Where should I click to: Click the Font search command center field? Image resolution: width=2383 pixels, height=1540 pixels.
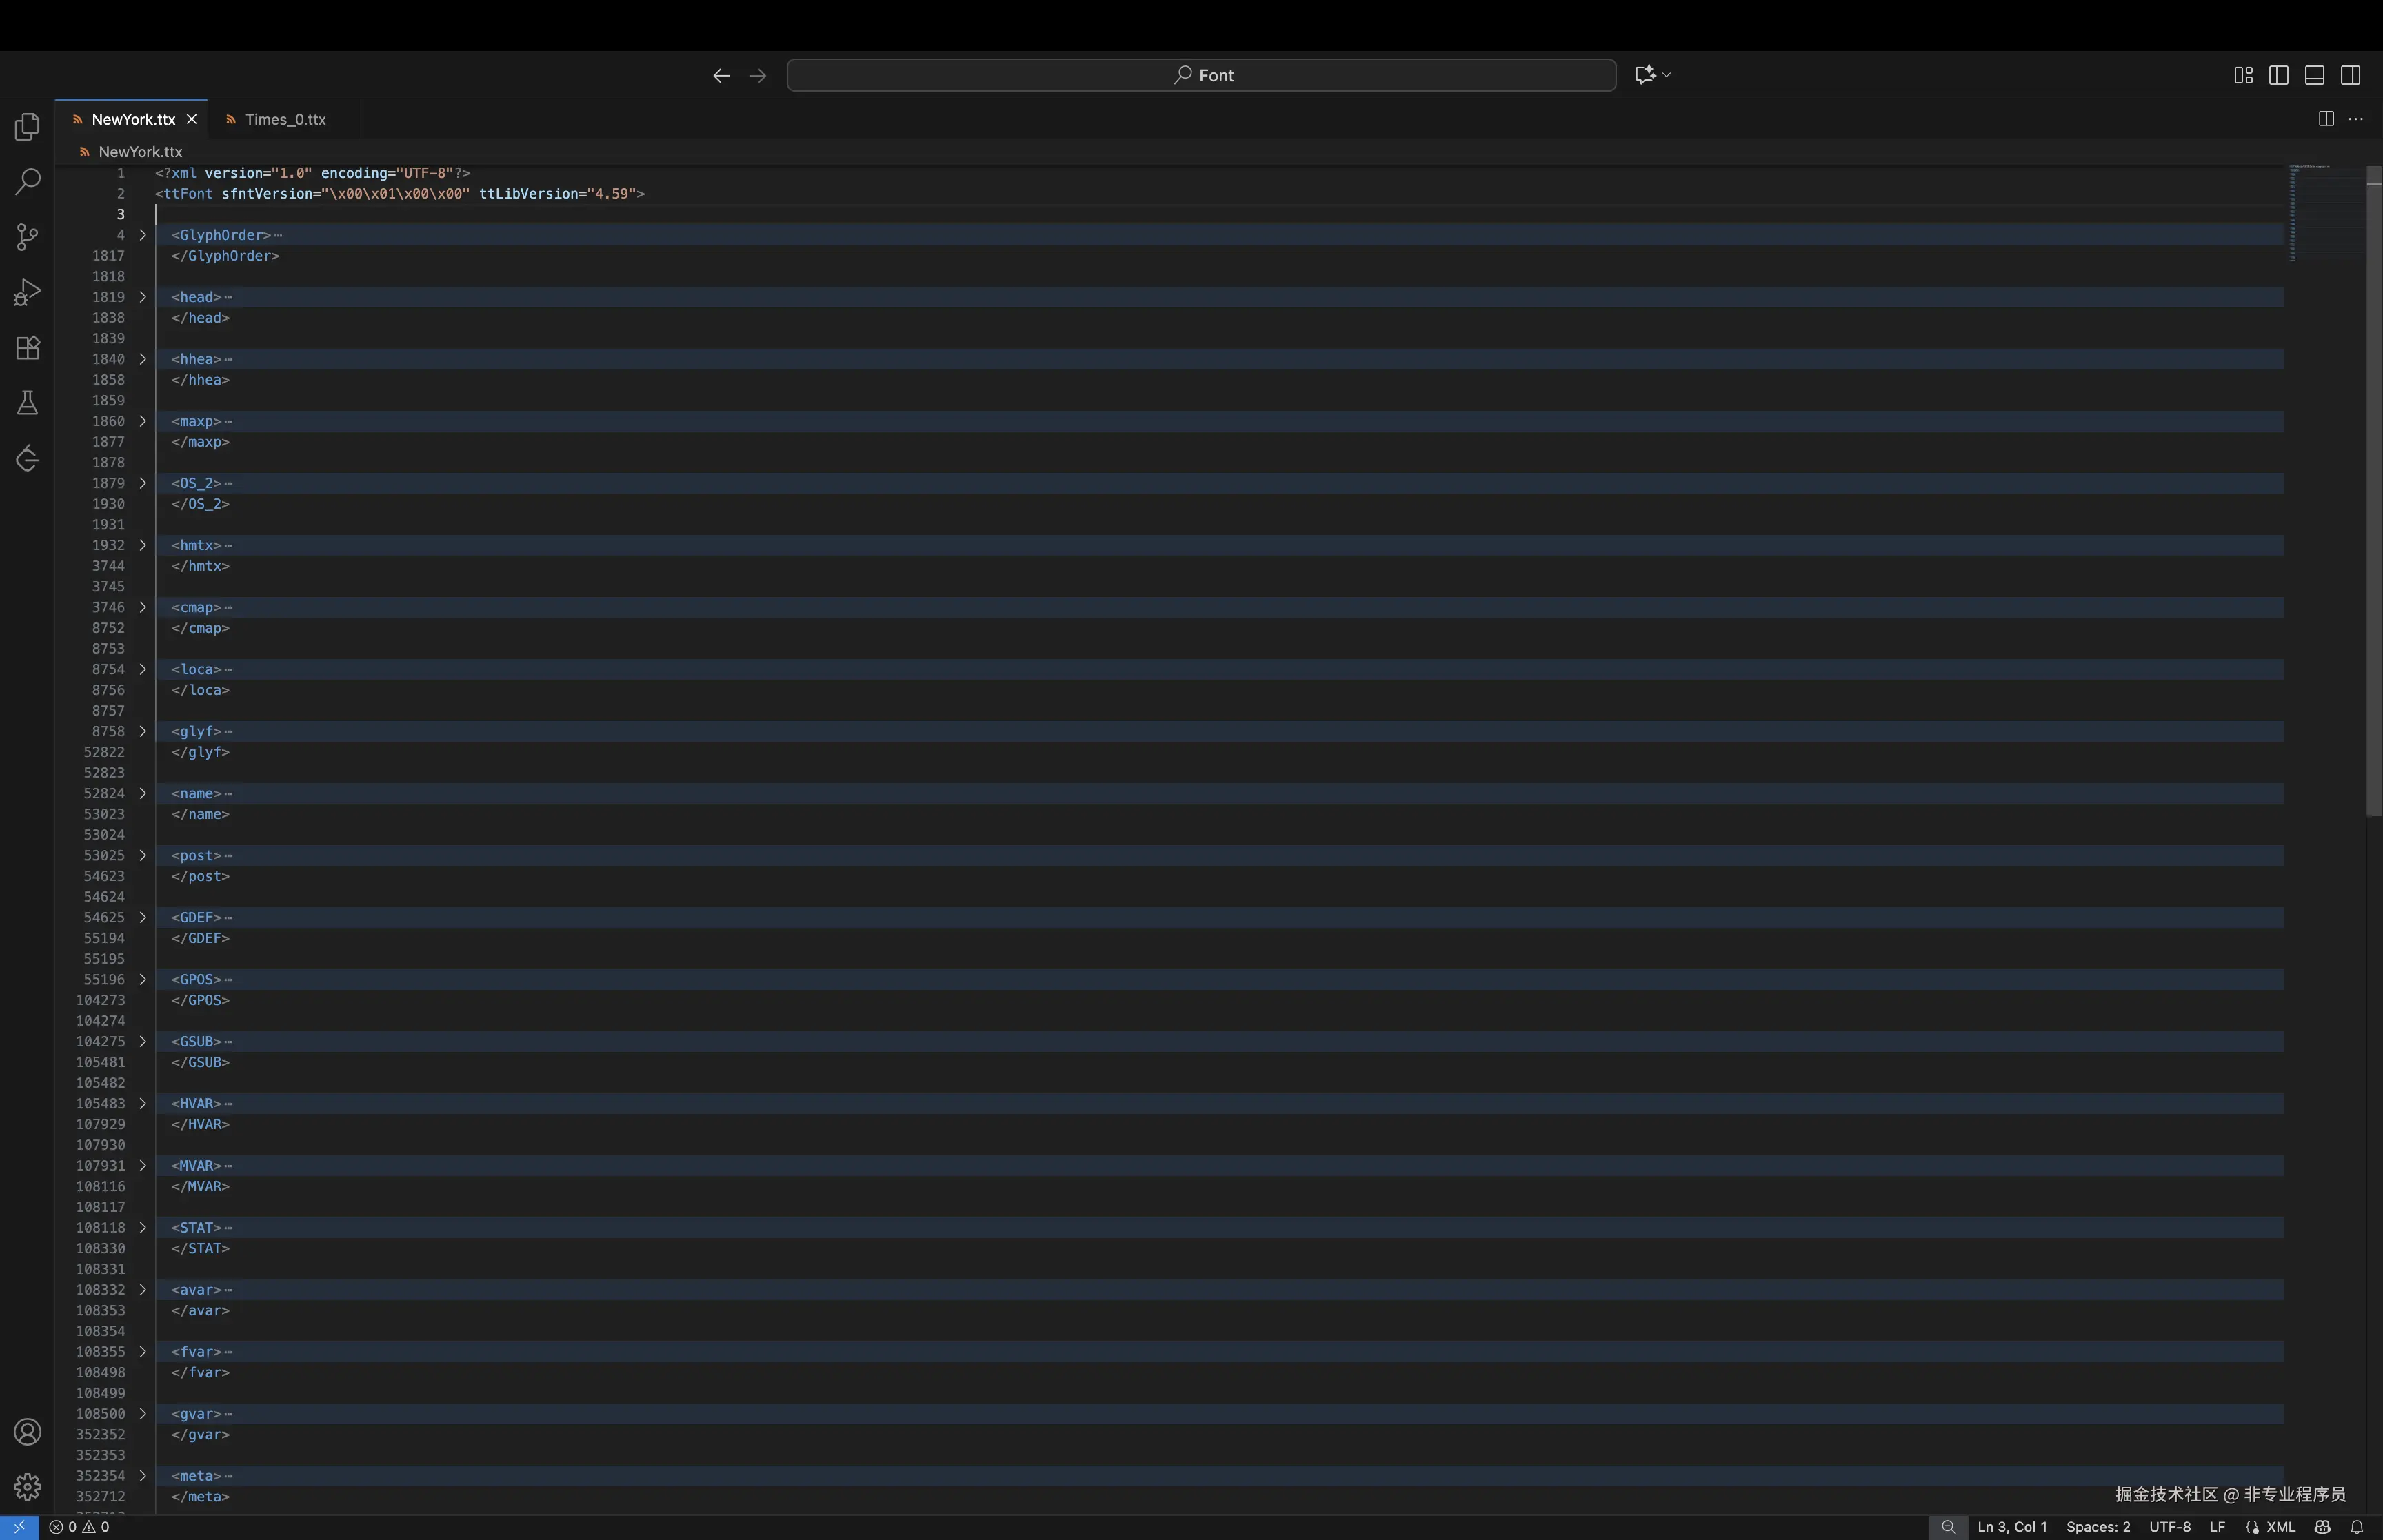(1200, 75)
